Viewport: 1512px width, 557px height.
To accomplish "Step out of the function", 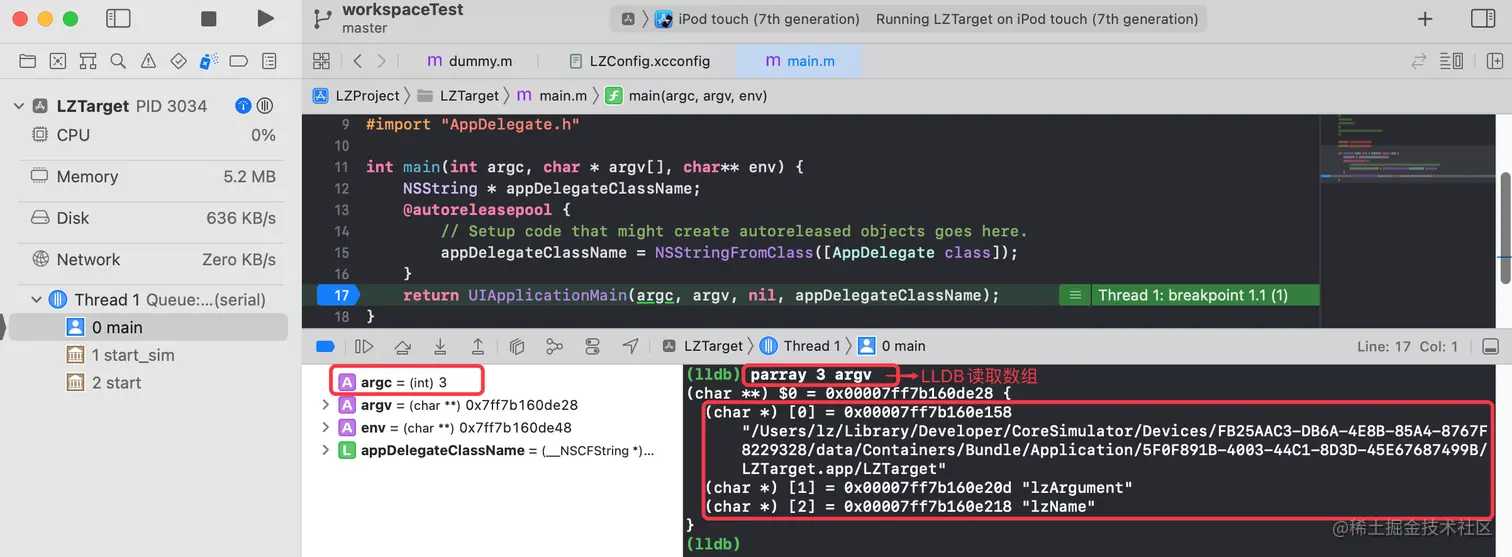I will tap(478, 346).
